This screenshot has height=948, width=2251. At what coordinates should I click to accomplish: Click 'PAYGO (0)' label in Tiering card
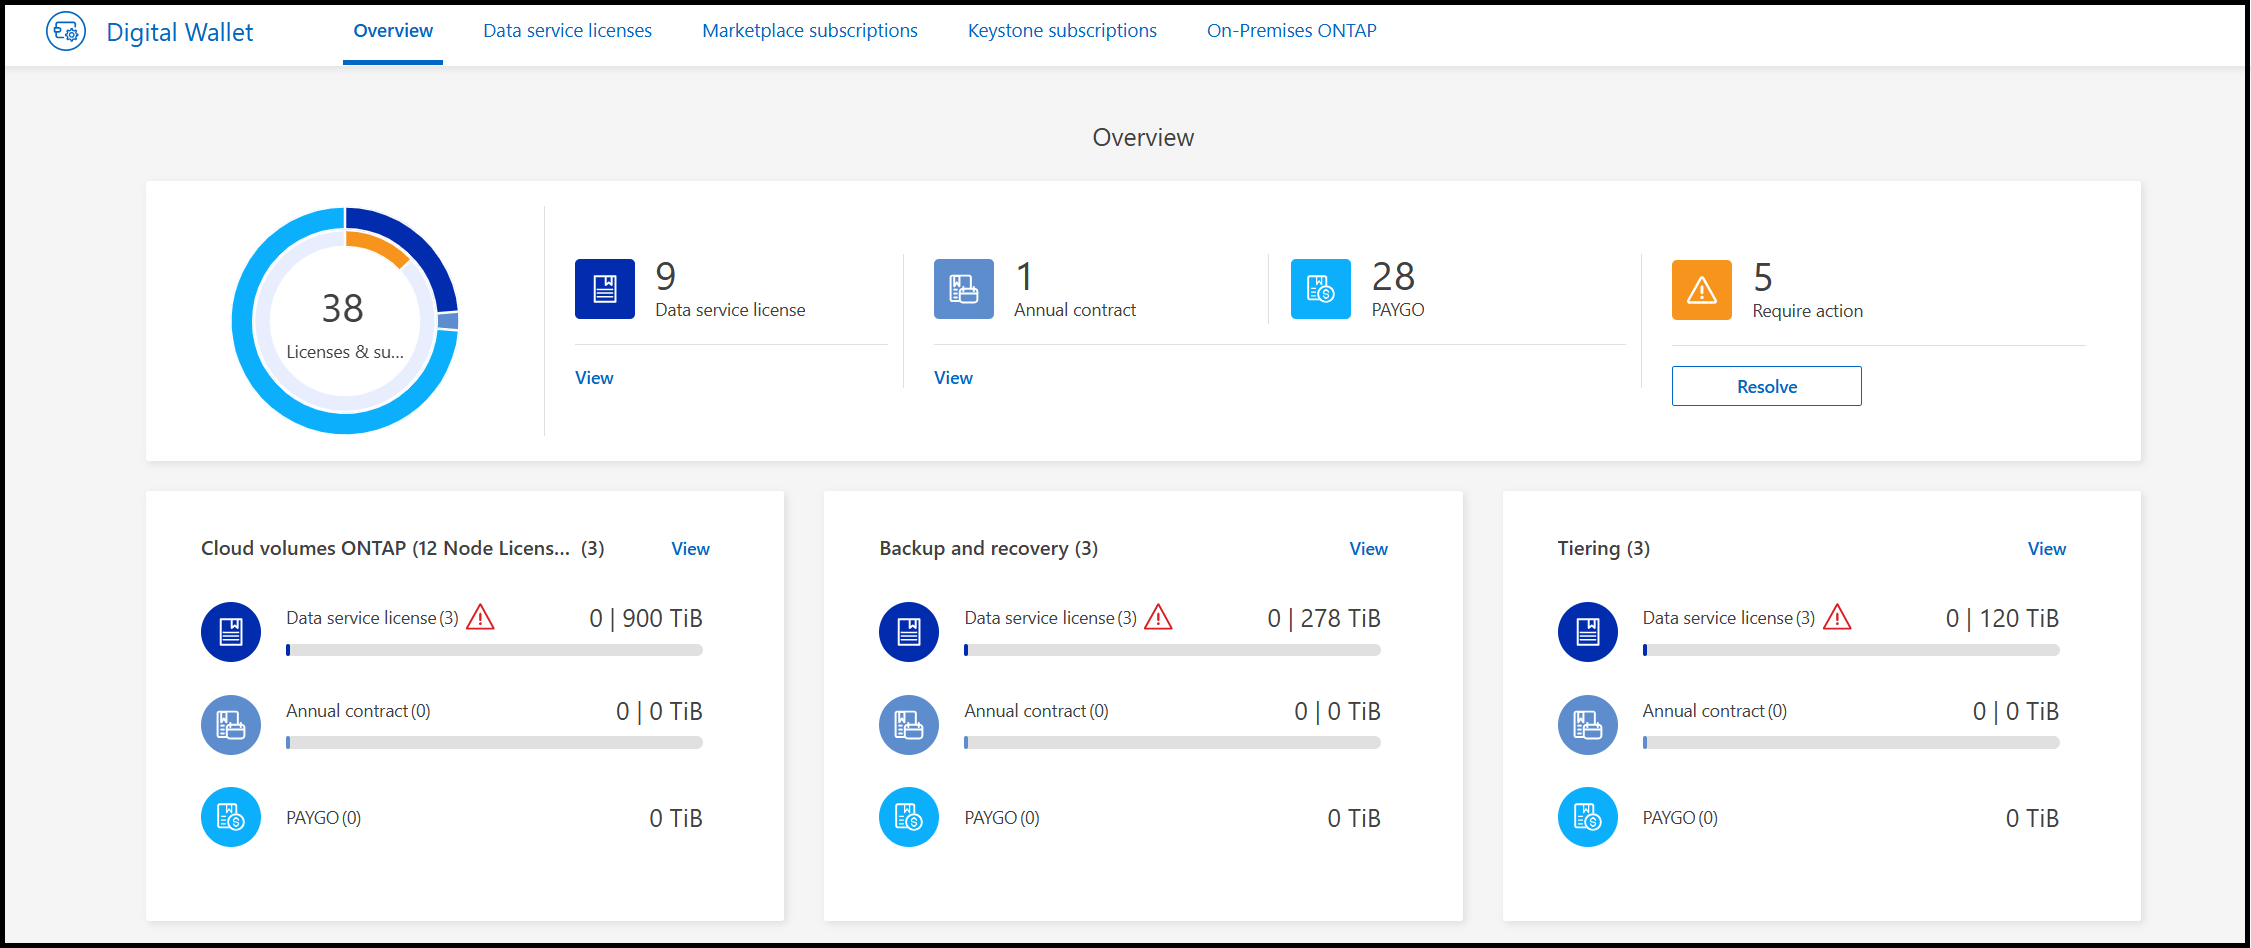(x=1680, y=818)
